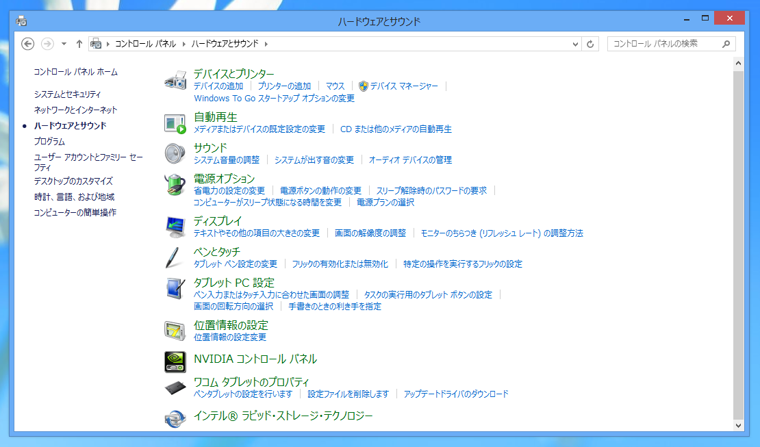The image size is (760, 447).
Task: Click the コントロール パネルの検索 search box
Action: [x=671, y=44]
